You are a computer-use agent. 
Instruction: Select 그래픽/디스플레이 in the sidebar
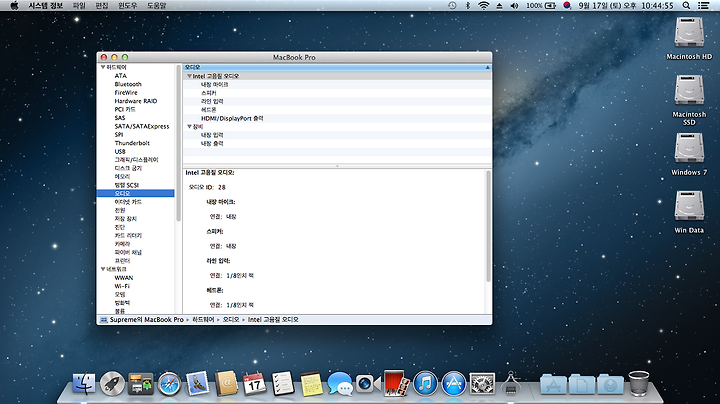click(x=136, y=160)
